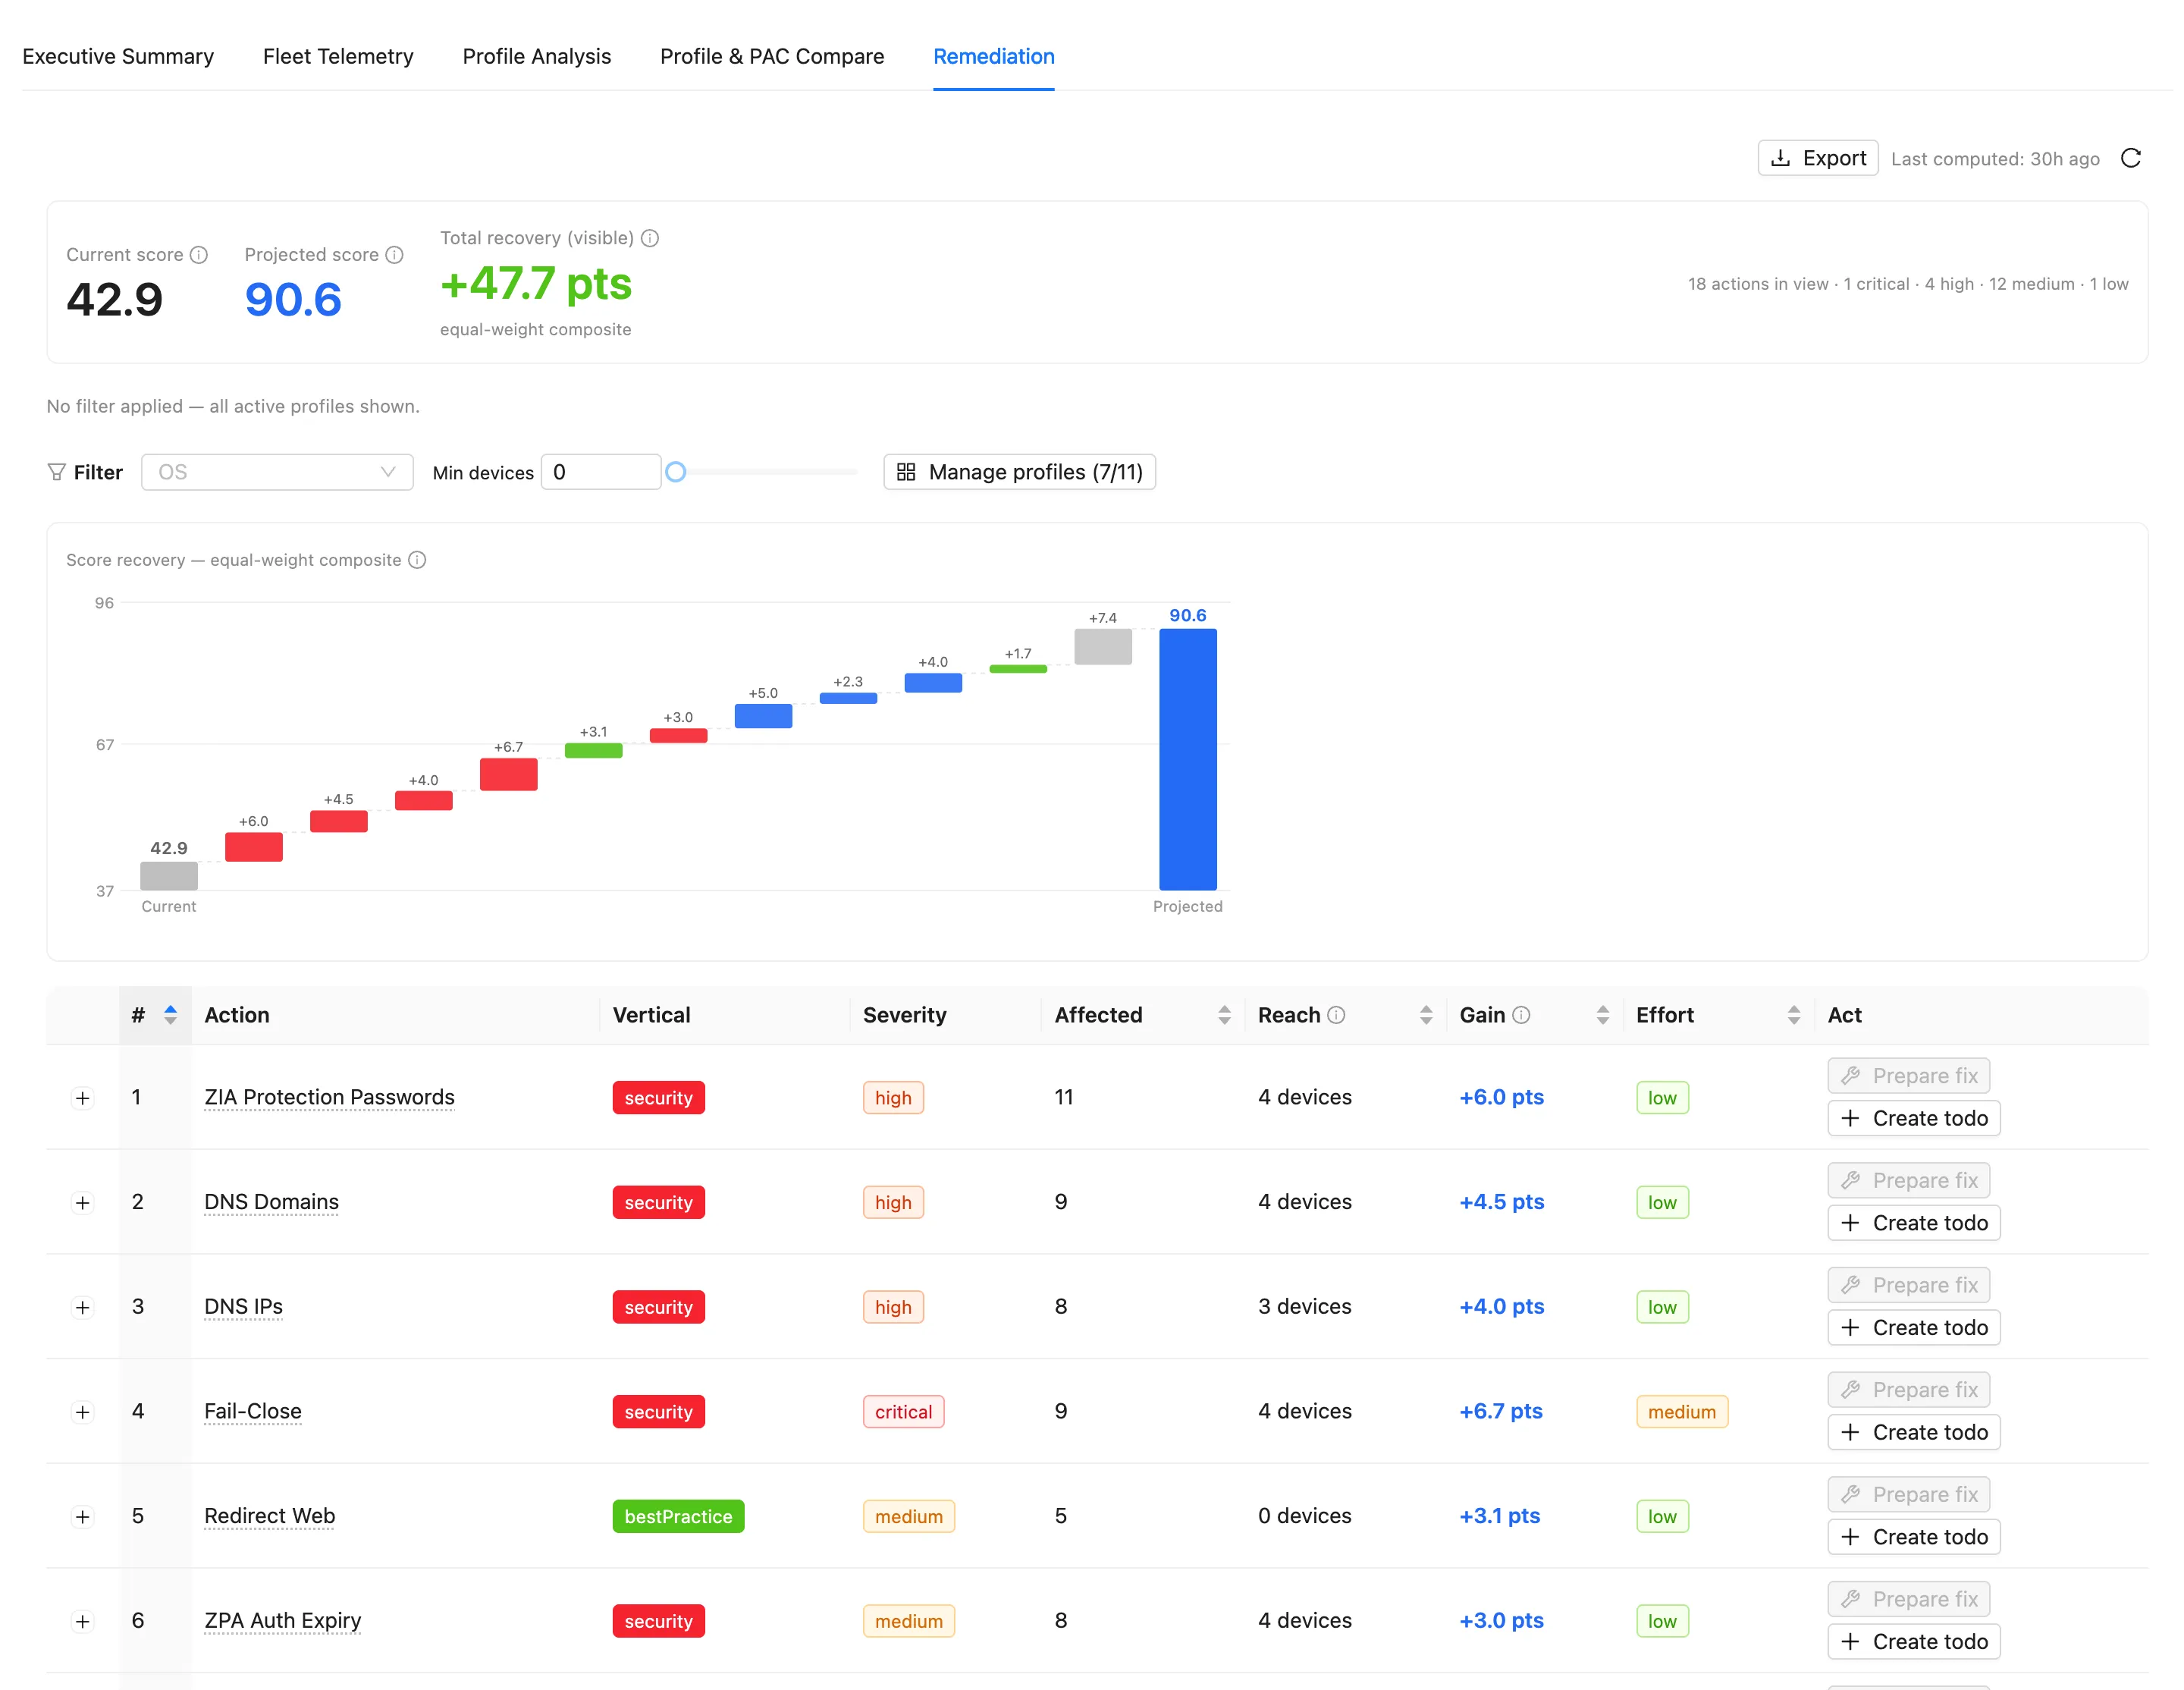Click the 18 actions in view summary text
The image size is (2184, 1690).
coord(1908,284)
